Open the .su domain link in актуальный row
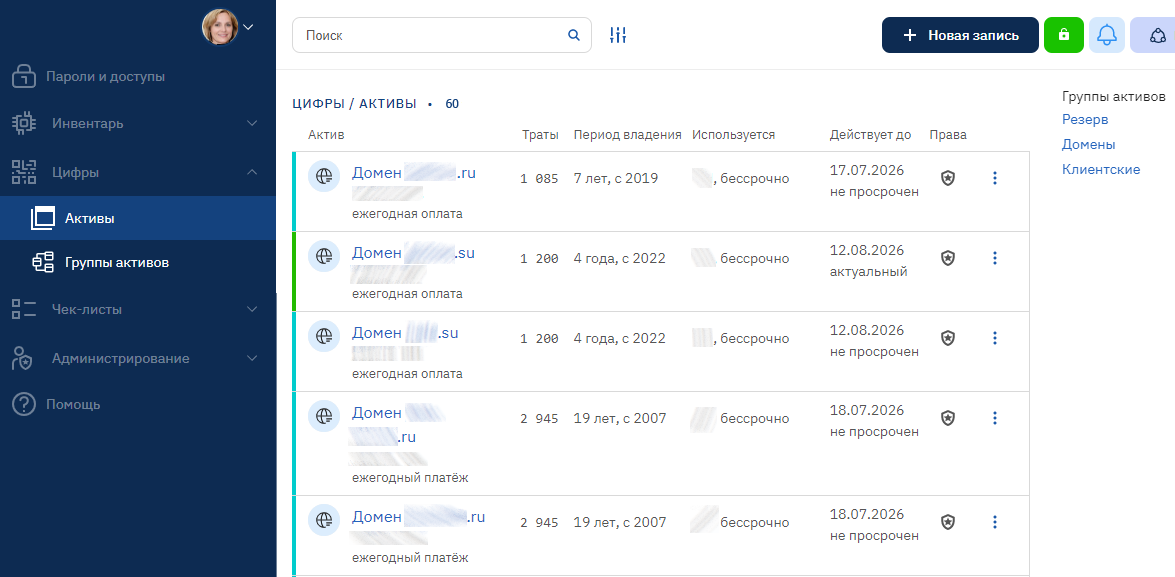The height and width of the screenshot is (577, 1175). point(413,253)
